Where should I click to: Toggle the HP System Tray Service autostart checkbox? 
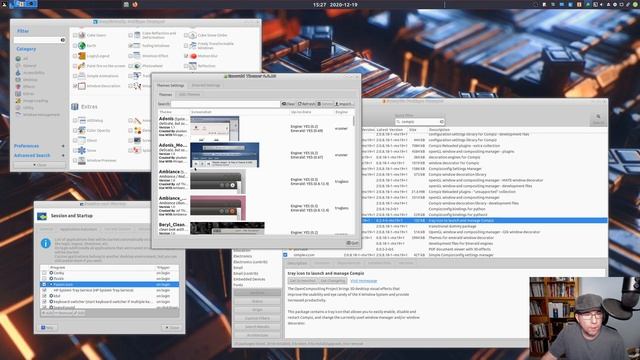click(x=44, y=290)
